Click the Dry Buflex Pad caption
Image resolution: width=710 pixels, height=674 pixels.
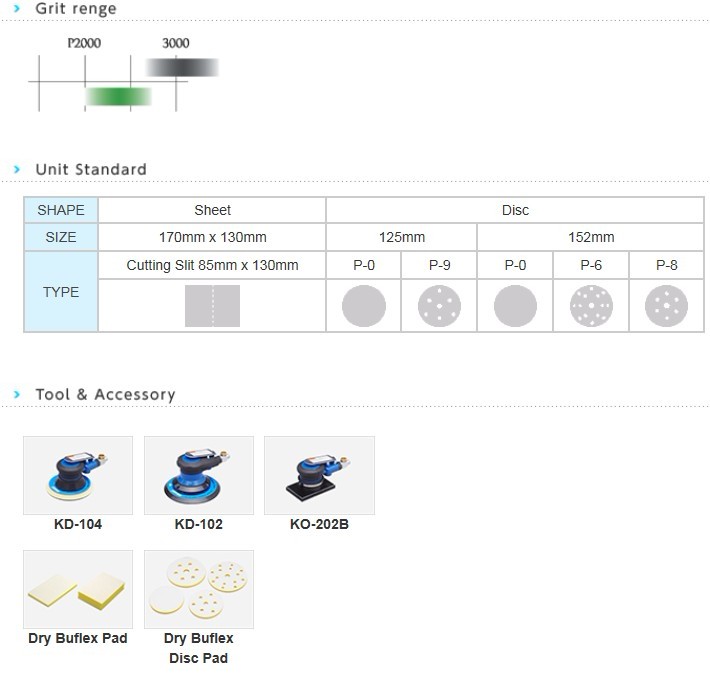(78, 638)
